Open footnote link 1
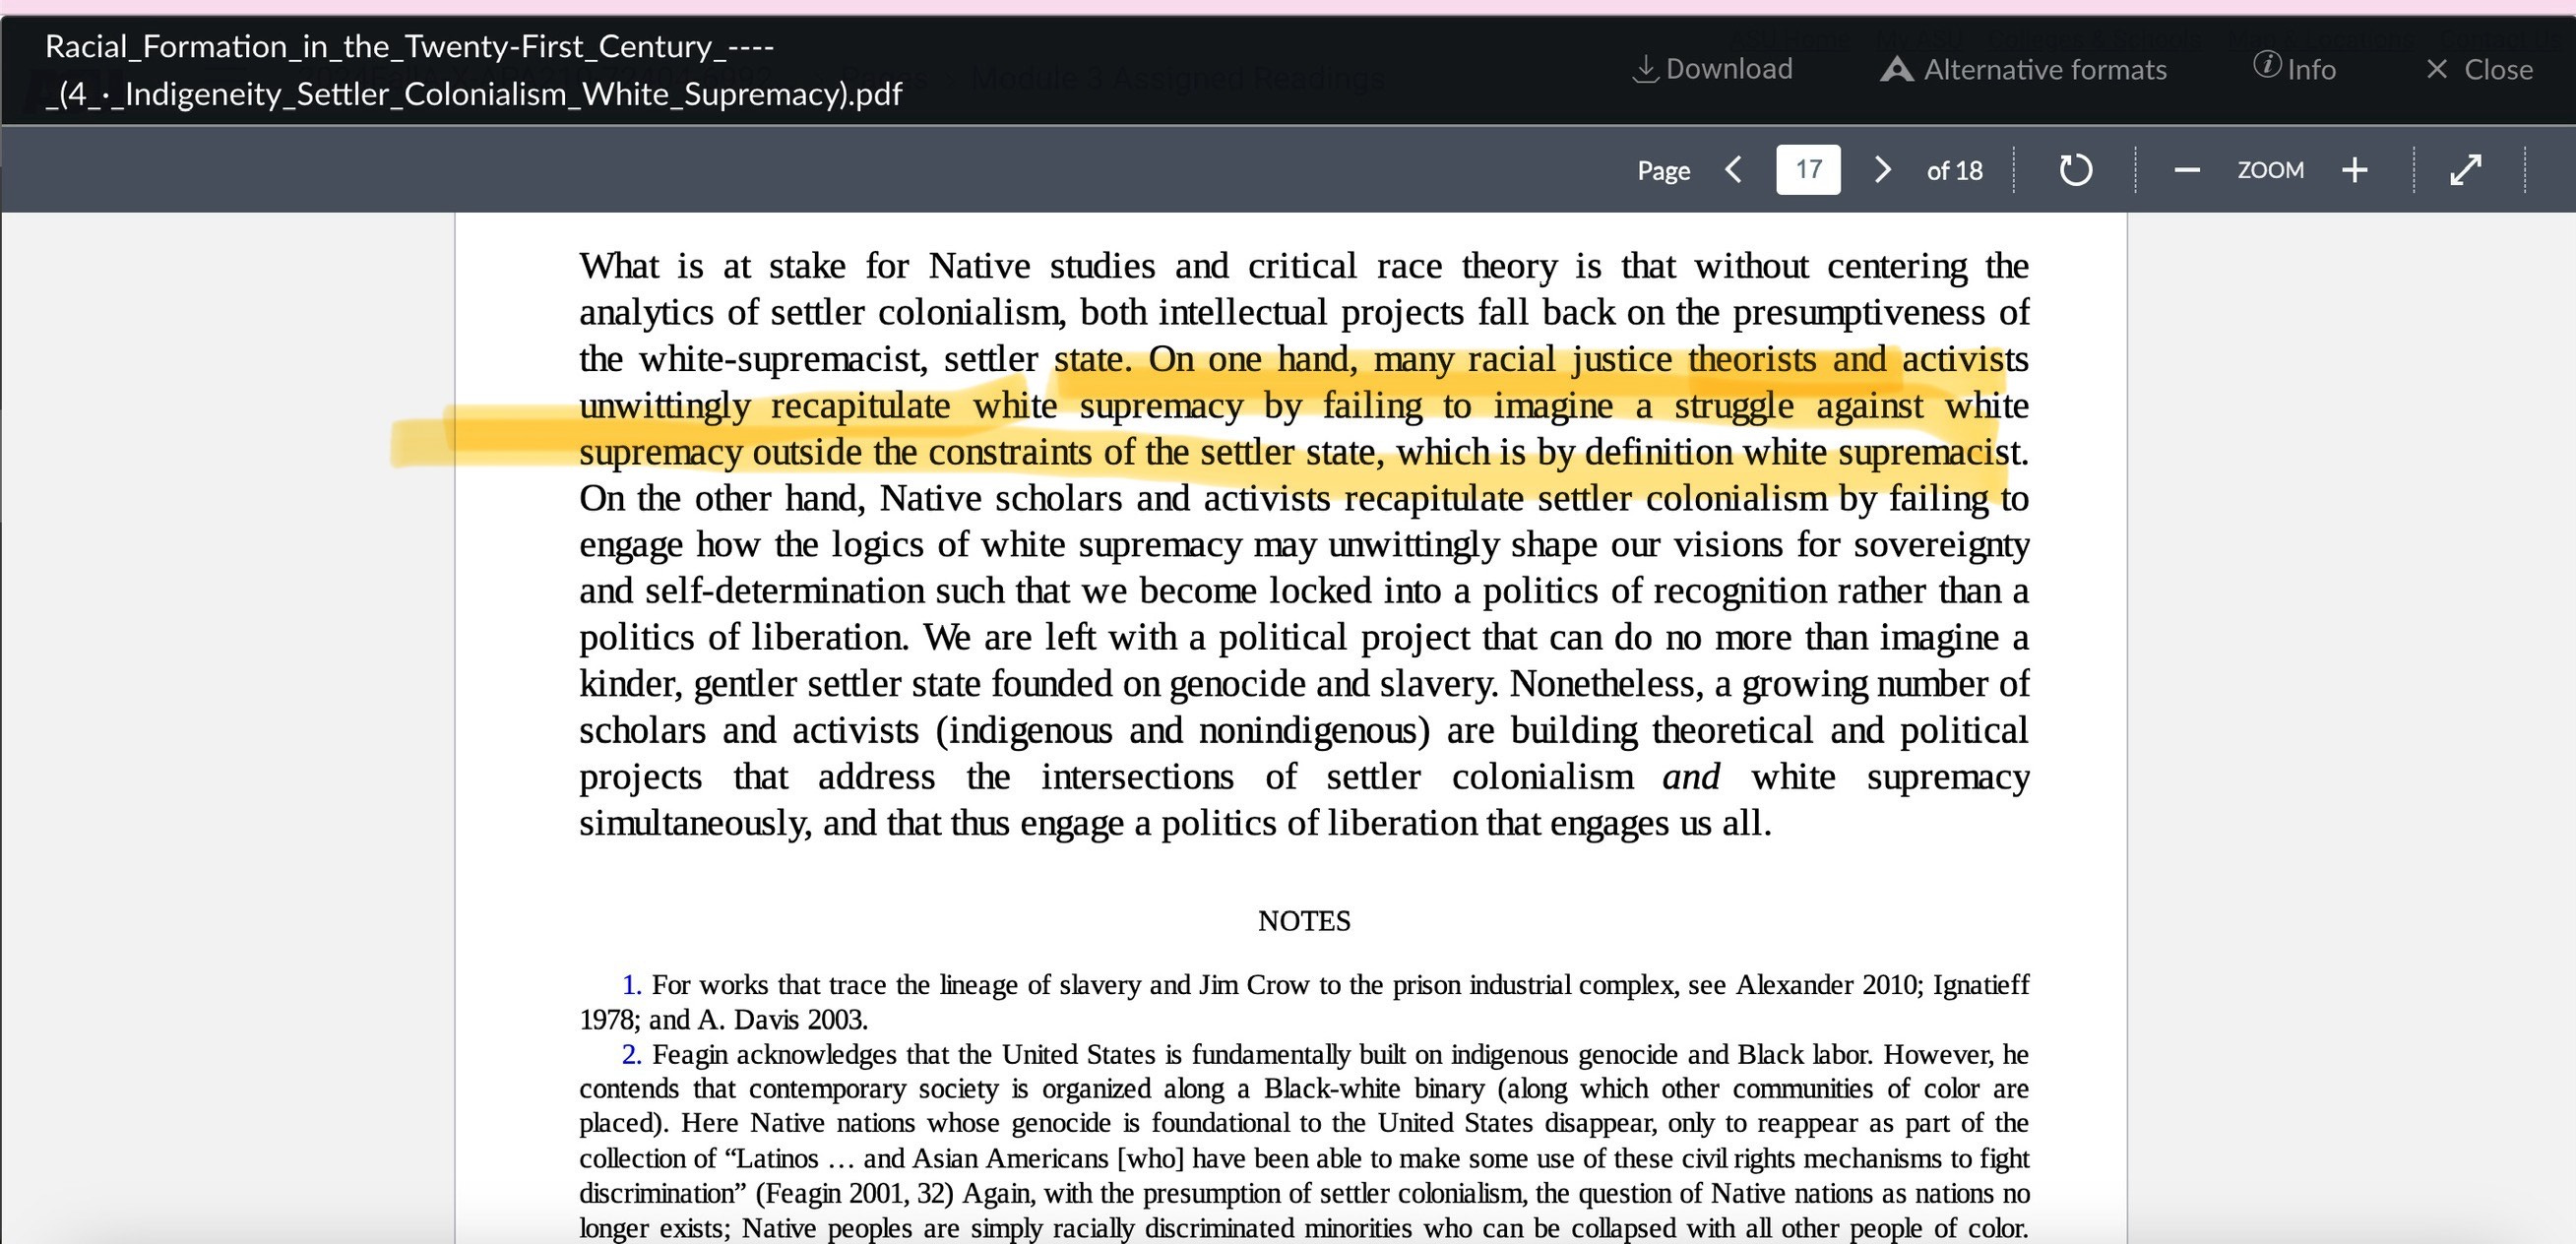The height and width of the screenshot is (1244, 2576). (x=632, y=985)
